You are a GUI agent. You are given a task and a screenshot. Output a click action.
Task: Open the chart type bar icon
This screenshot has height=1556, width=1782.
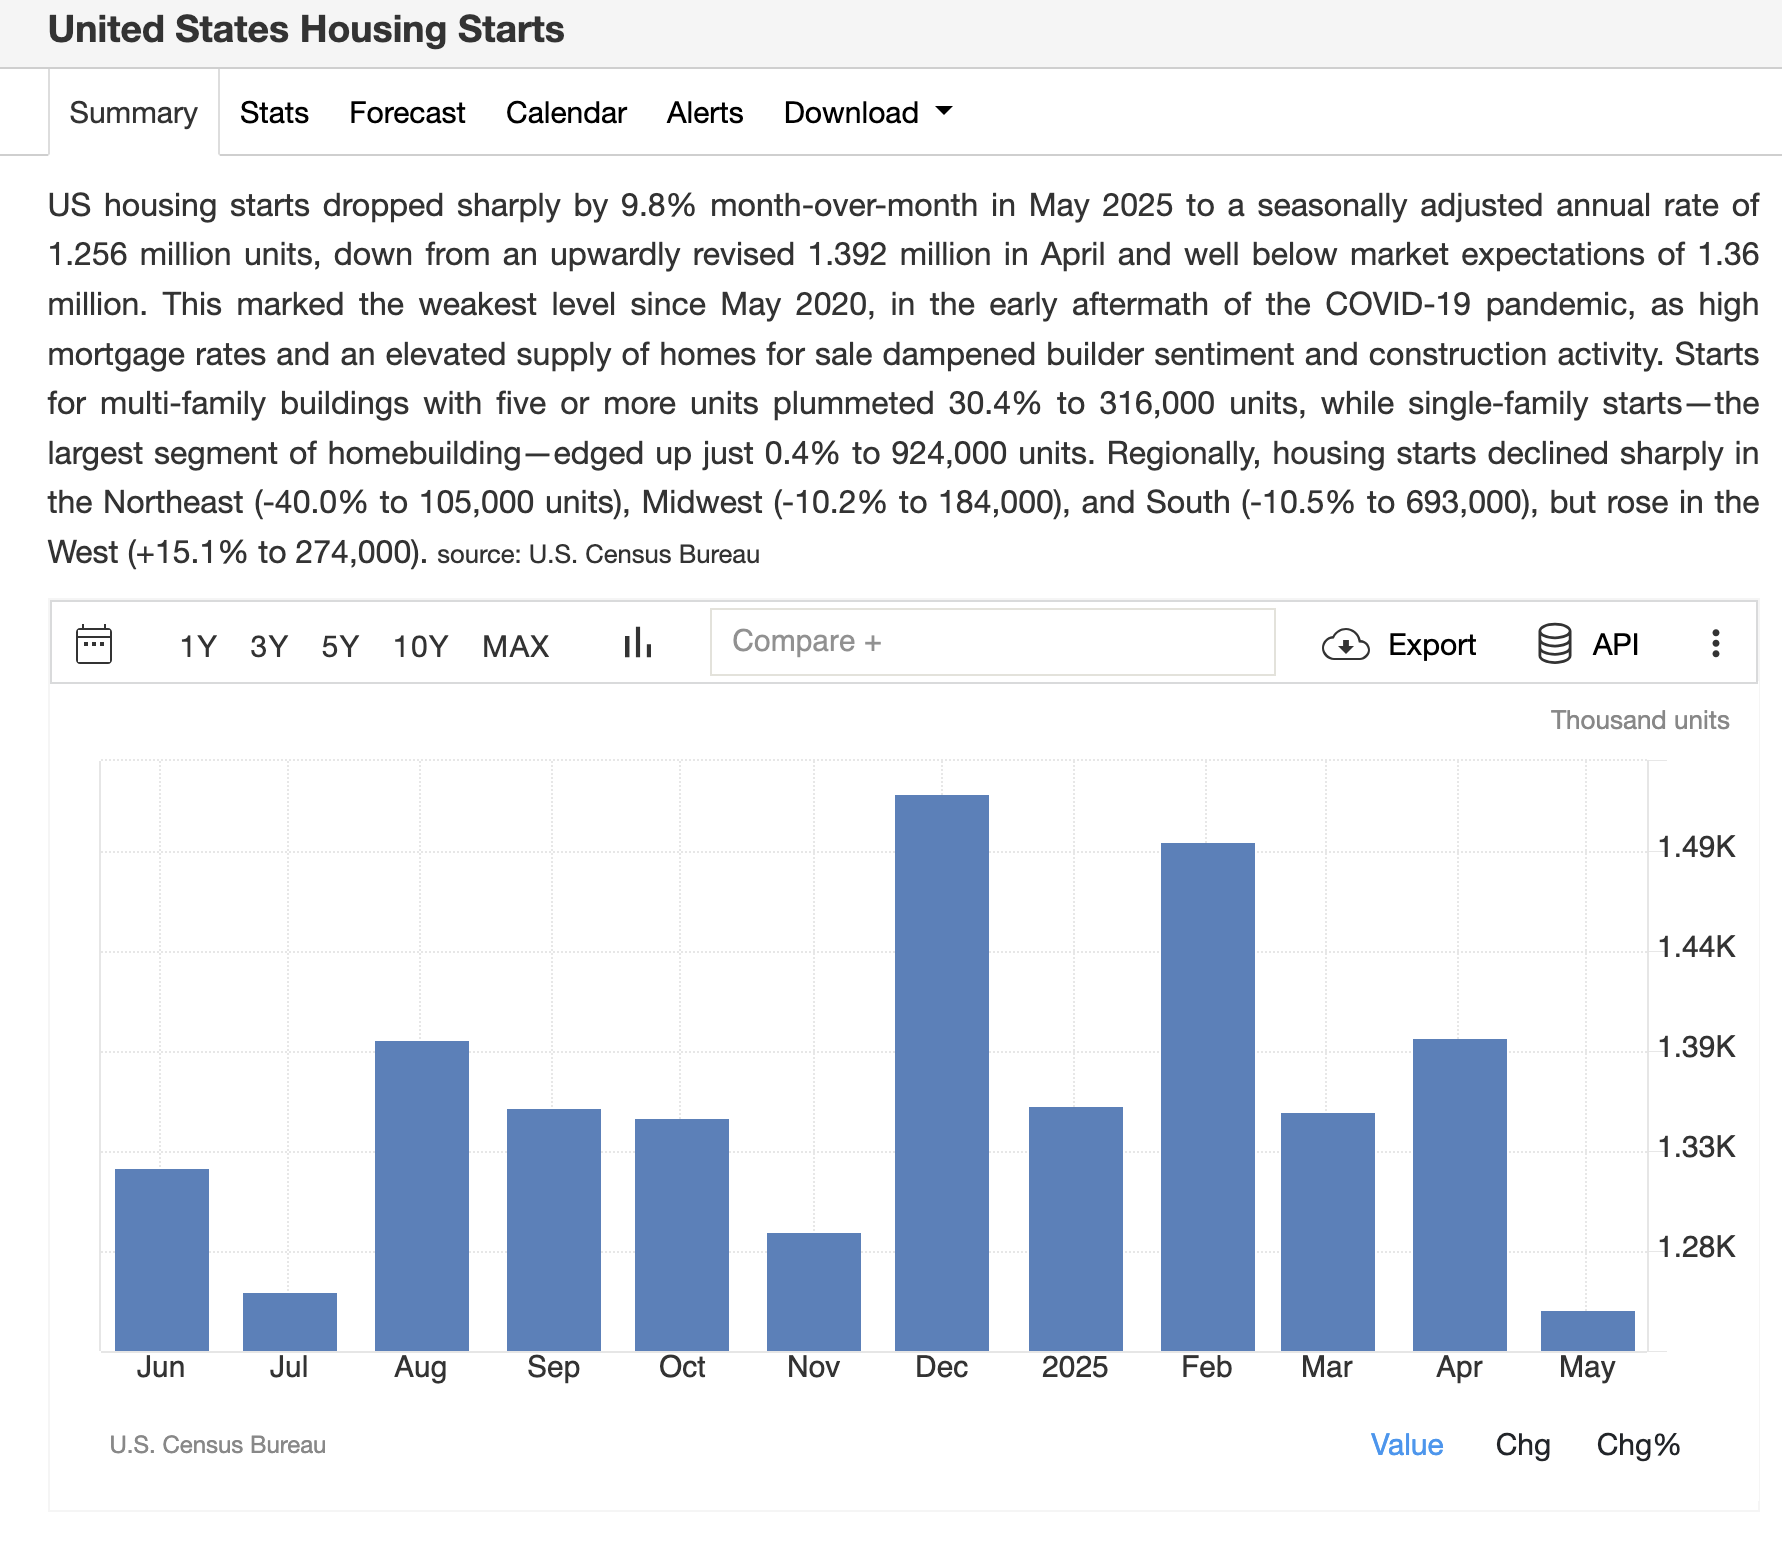point(637,643)
